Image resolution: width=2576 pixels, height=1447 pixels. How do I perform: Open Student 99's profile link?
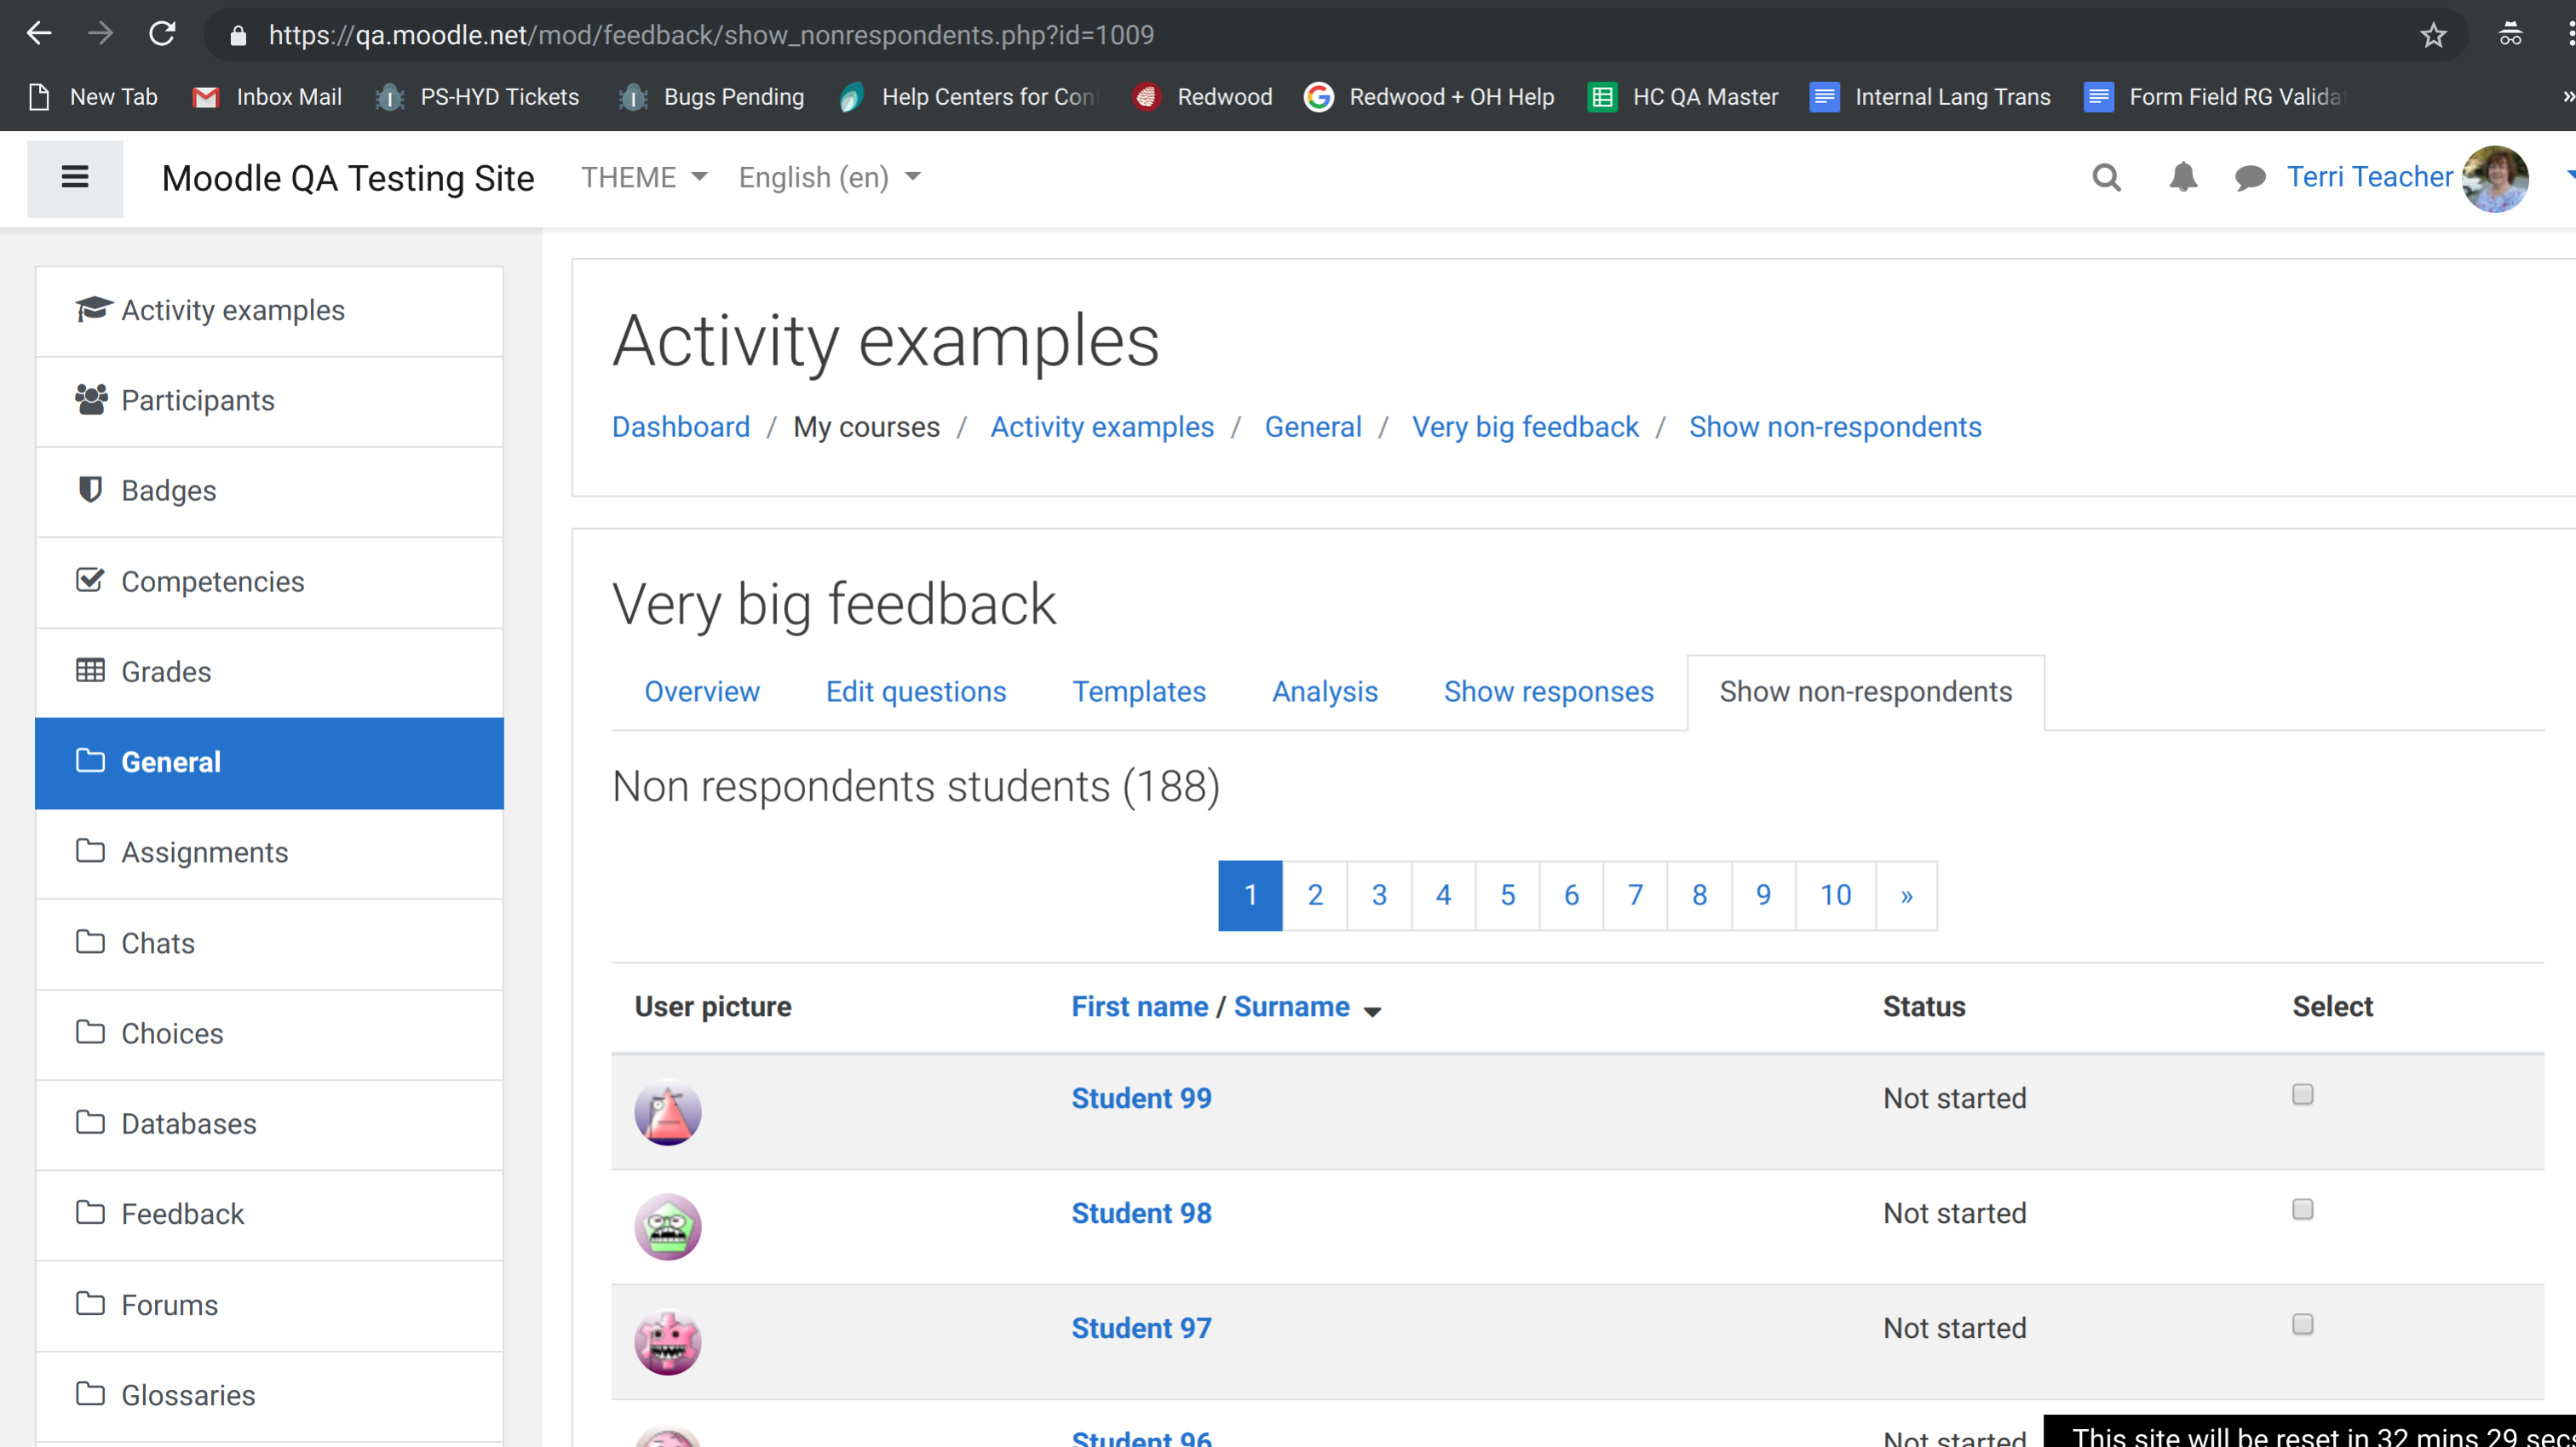pos(1141,1098)
